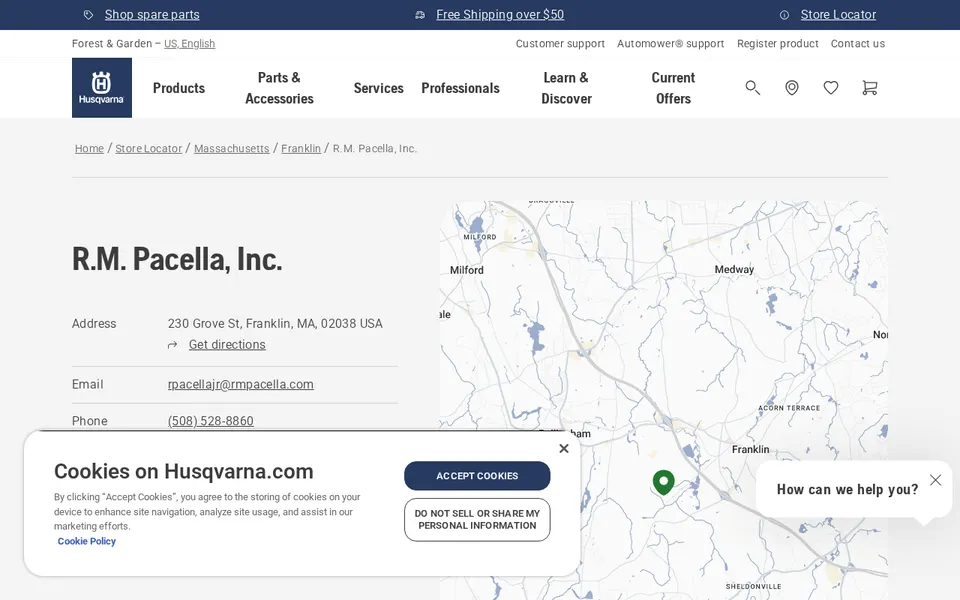This screenshot has width=960, height=600.
Task: Click Free Shipping over $50 link
Action: tap(500, 15)
